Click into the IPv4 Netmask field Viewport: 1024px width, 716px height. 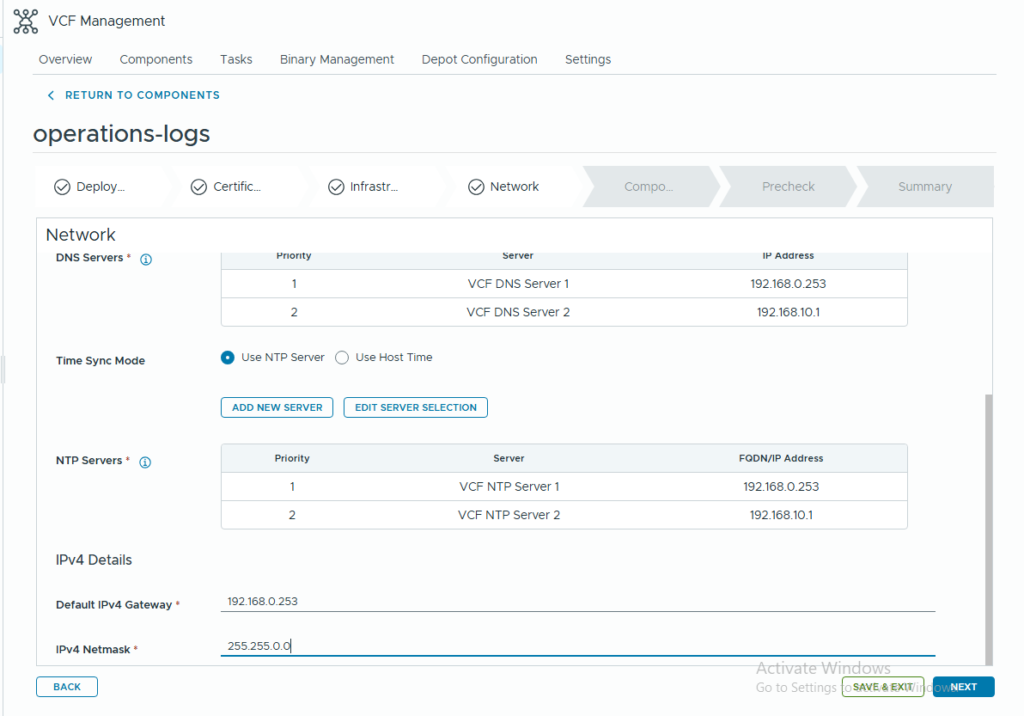[577, 647]
